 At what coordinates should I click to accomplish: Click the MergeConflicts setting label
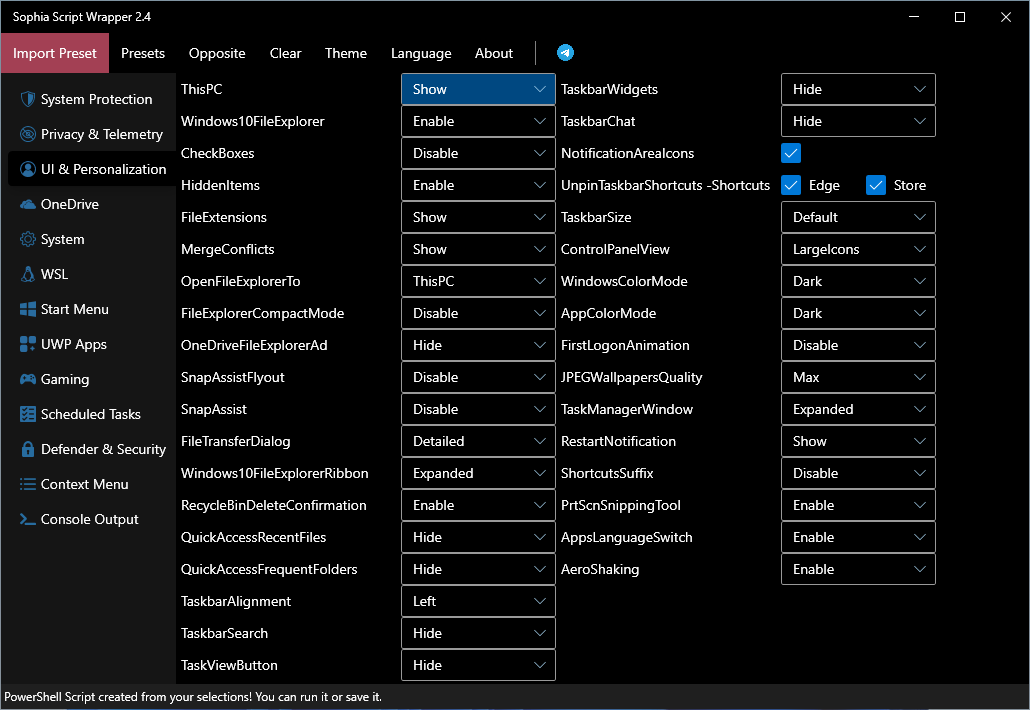[227, 250]
